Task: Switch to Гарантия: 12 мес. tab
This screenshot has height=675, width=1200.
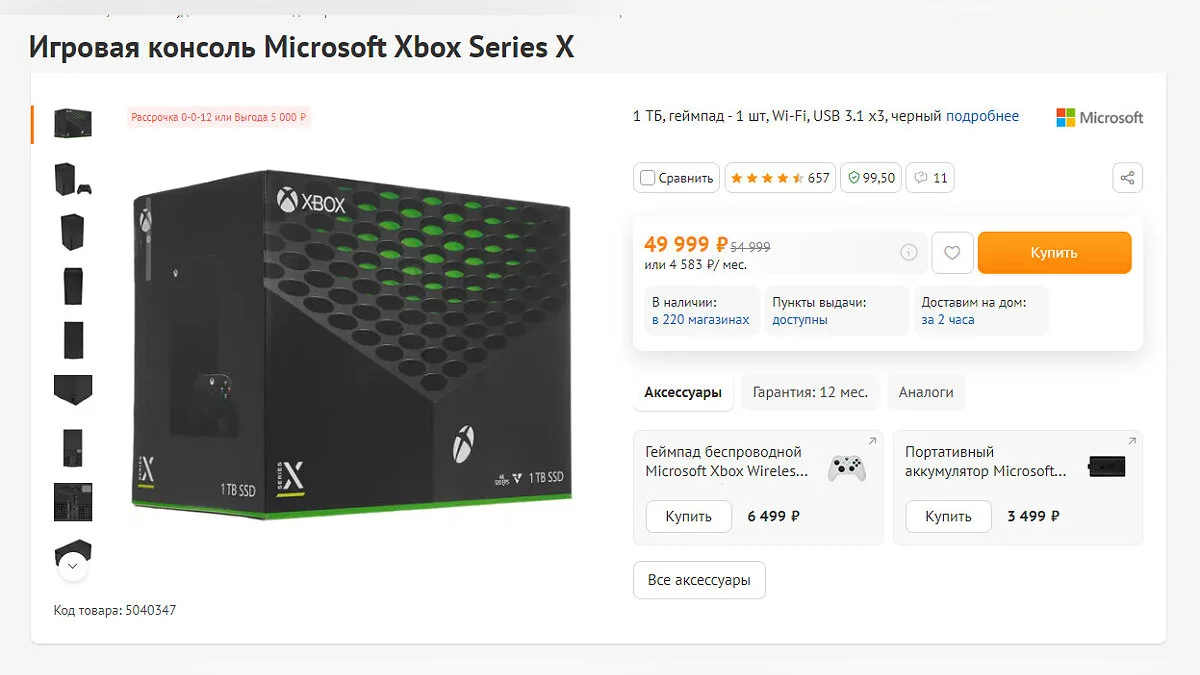Action: pos(810,392)
